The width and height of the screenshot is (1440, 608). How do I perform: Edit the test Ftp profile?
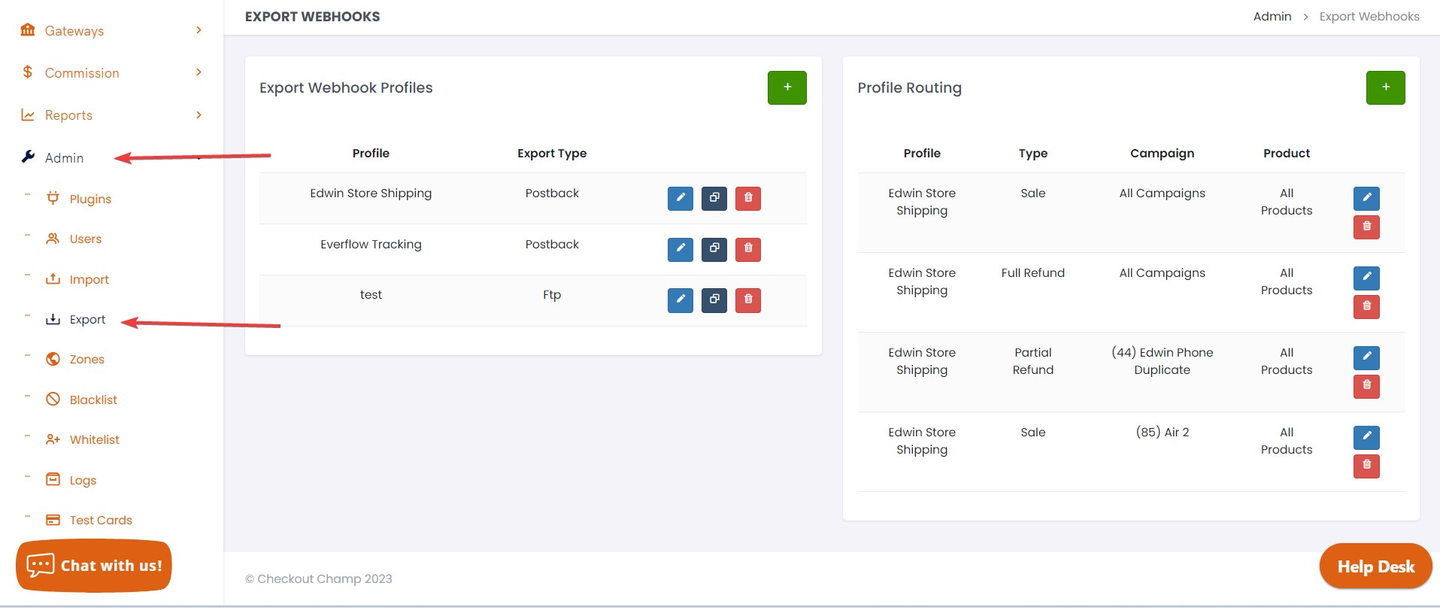tap(680, 300)
